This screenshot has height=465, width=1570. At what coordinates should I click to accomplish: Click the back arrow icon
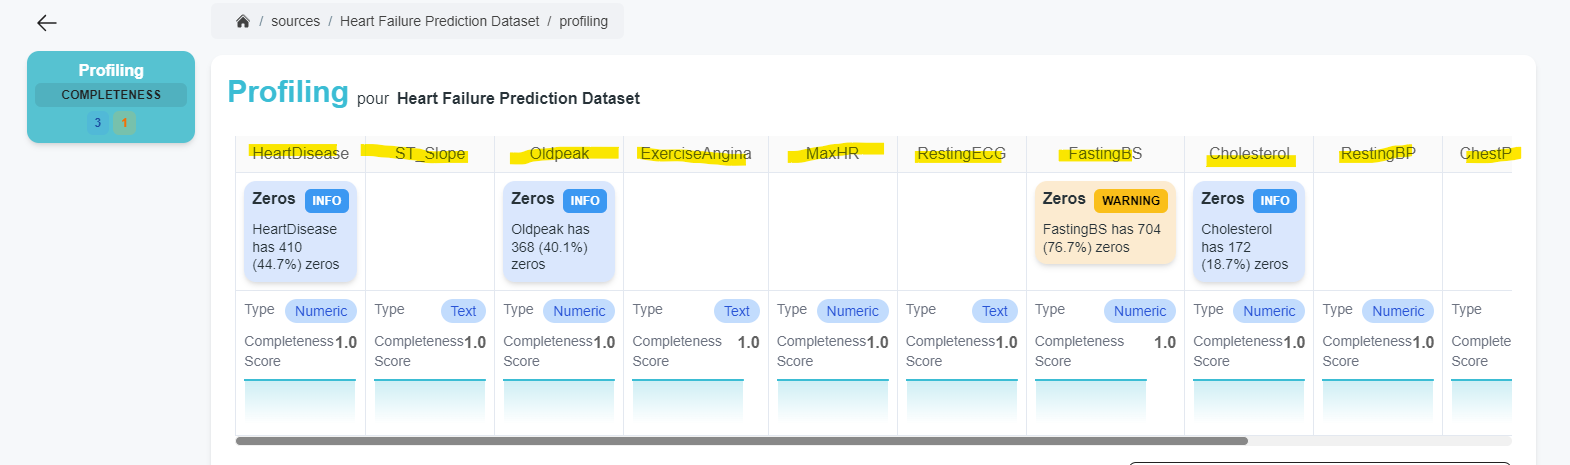click(46, 23)
